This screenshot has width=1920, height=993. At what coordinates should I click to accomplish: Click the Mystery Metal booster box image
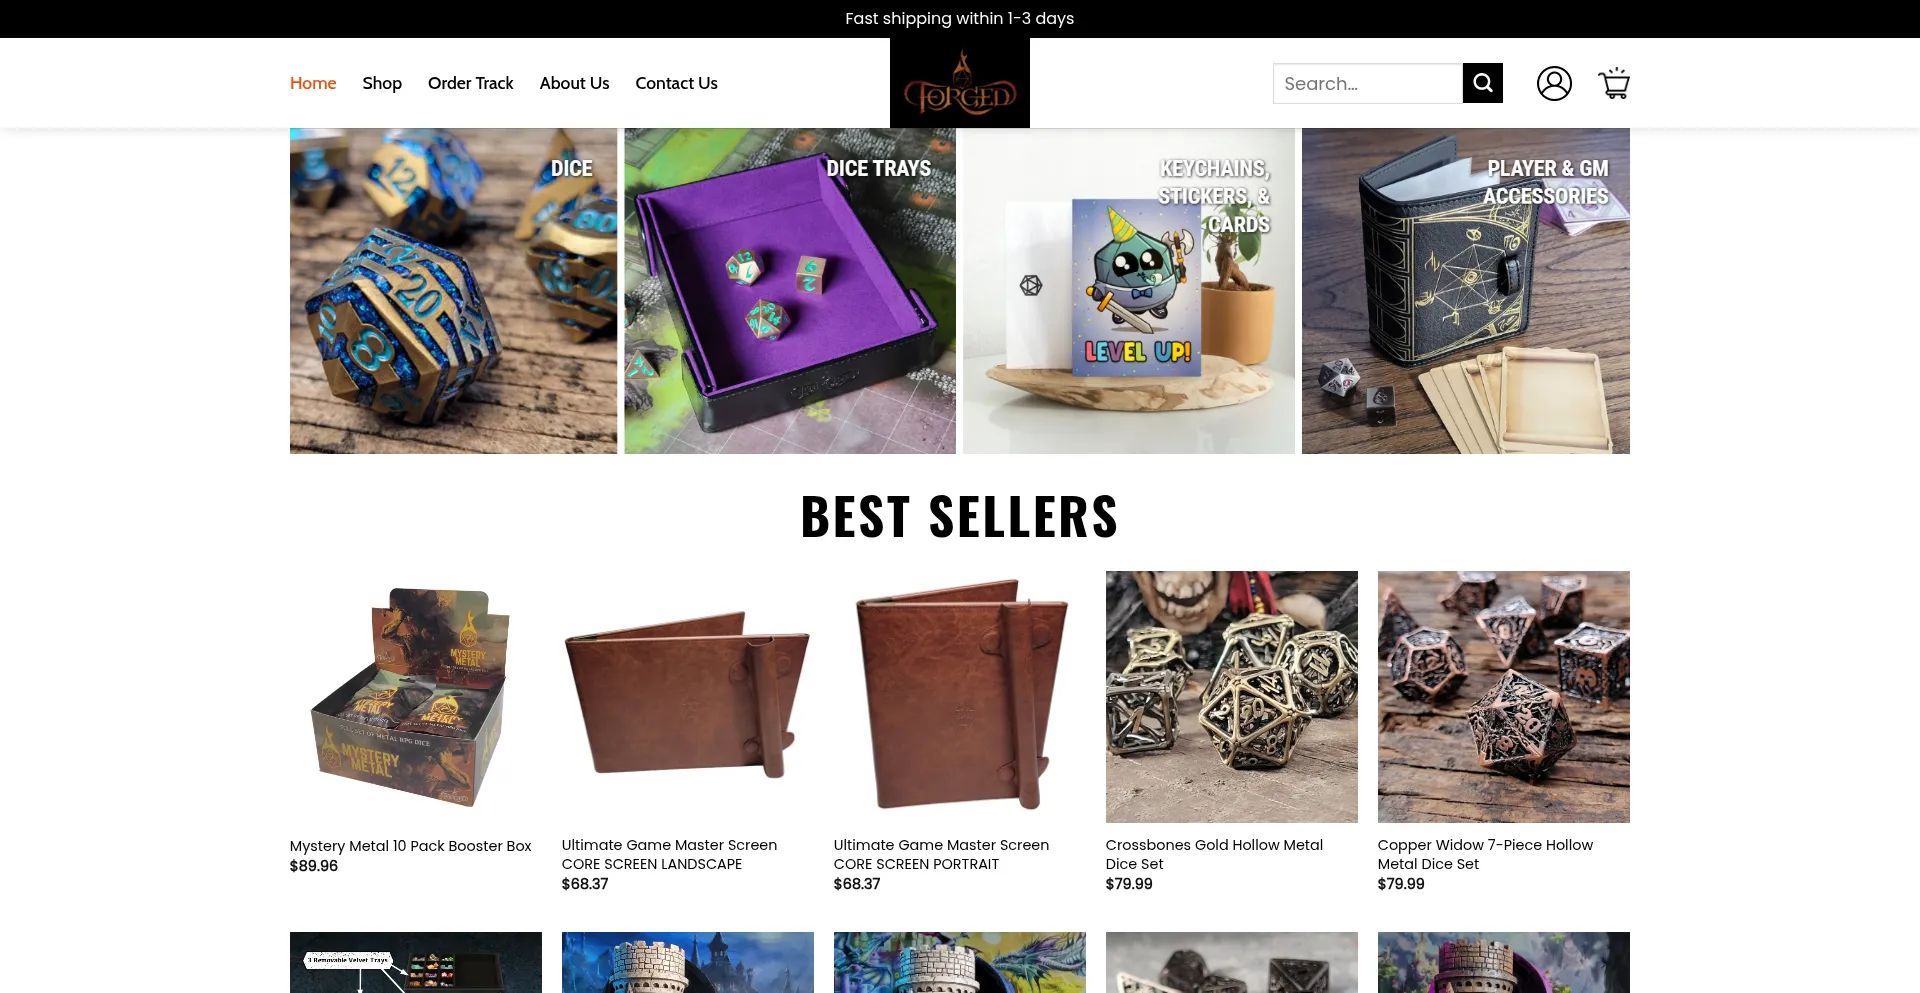[x=416, y=697]
